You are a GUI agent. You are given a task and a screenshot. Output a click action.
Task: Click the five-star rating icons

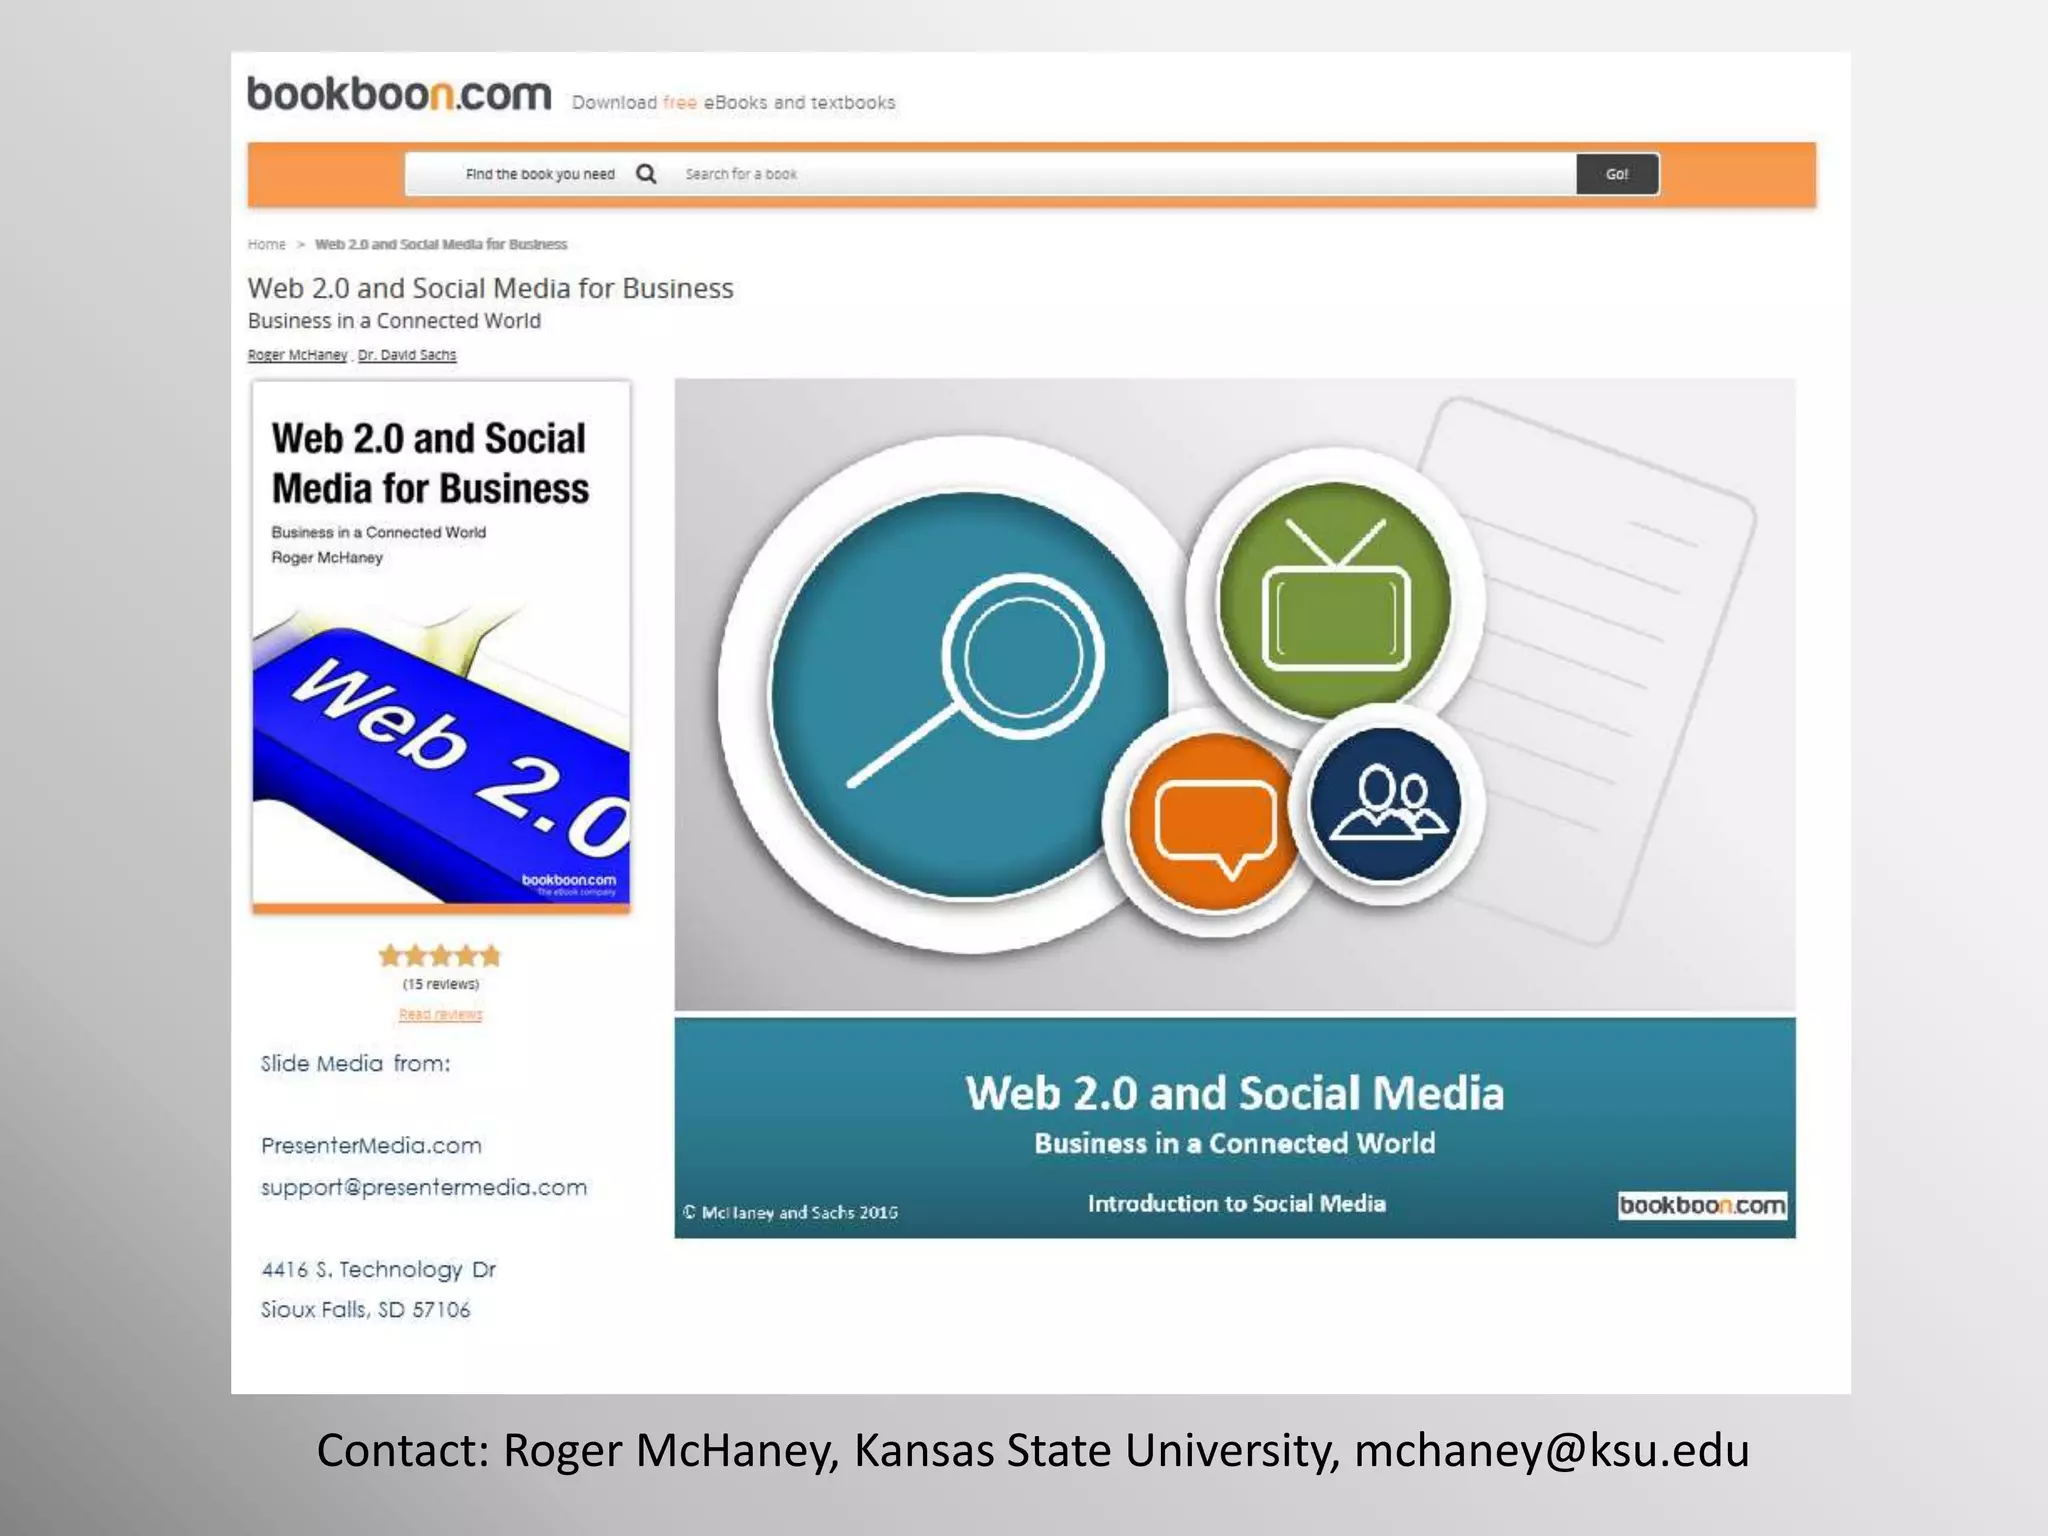click(x=440, y=956)
